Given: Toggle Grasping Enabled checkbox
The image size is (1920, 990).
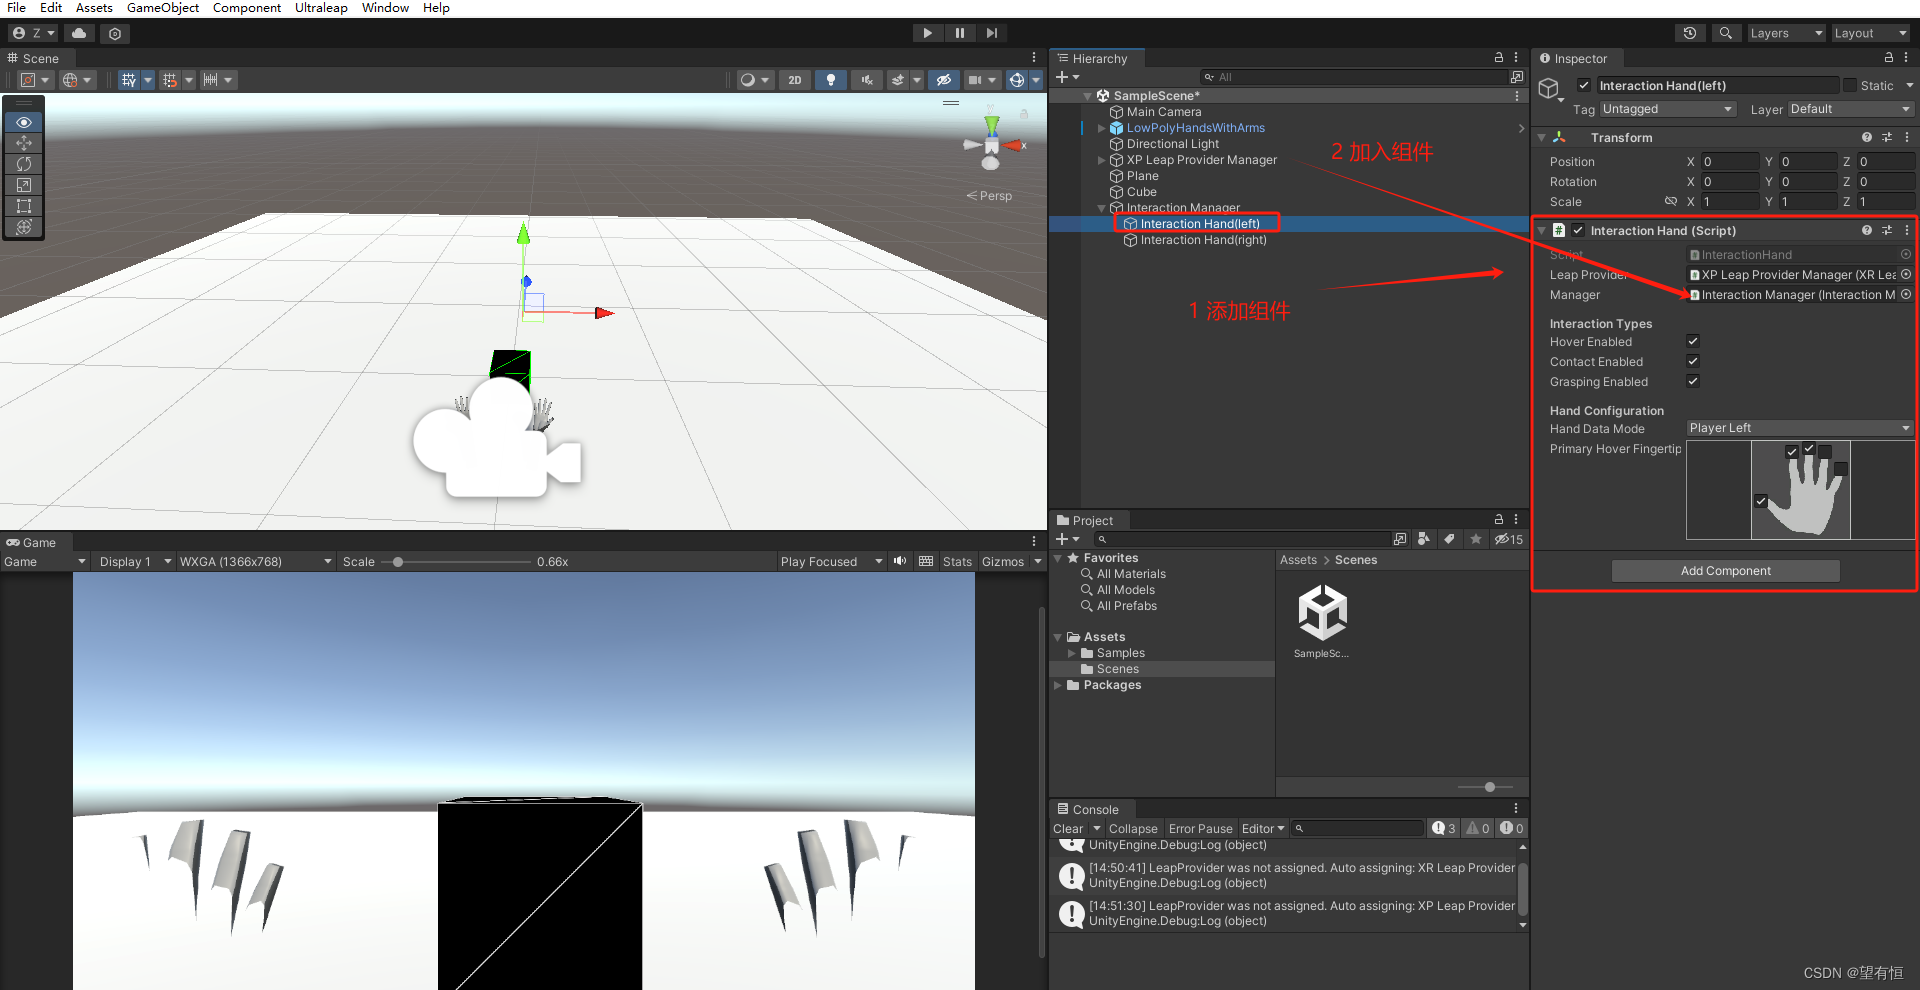Looking at the screenshot, I should click(1693, 381).
